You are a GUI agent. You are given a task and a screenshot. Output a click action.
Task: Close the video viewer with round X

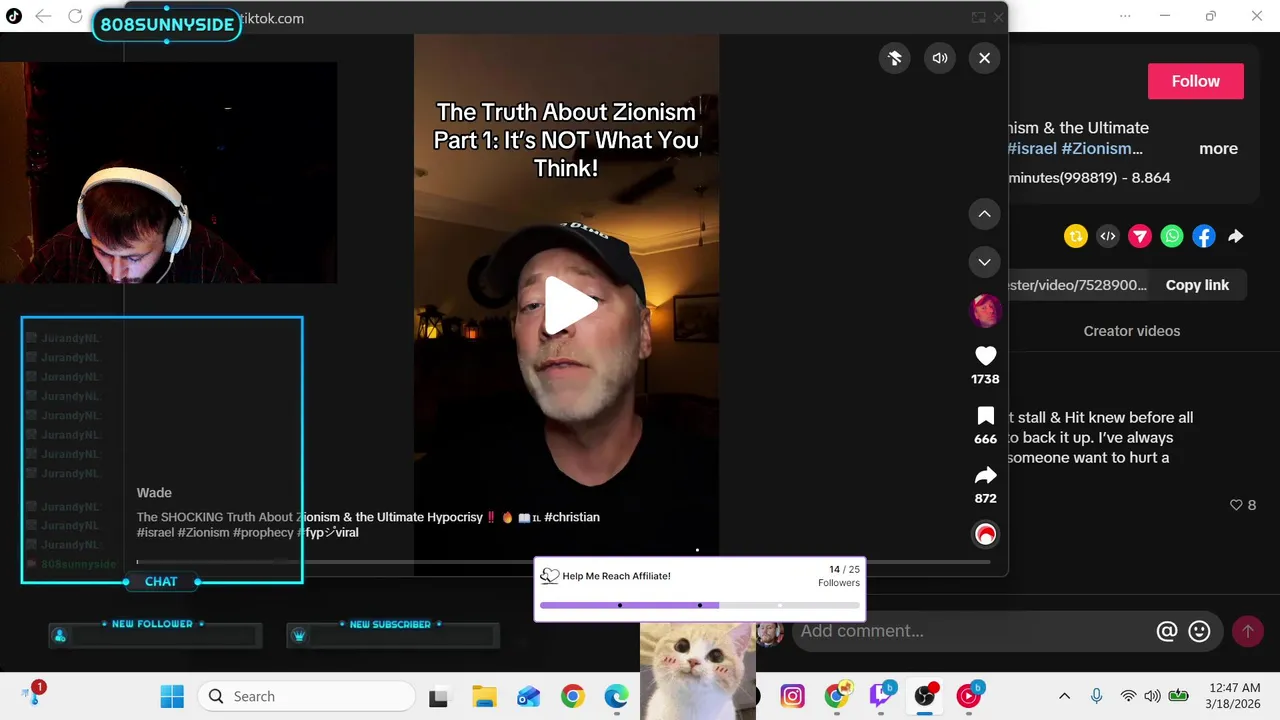coord(984,58)
